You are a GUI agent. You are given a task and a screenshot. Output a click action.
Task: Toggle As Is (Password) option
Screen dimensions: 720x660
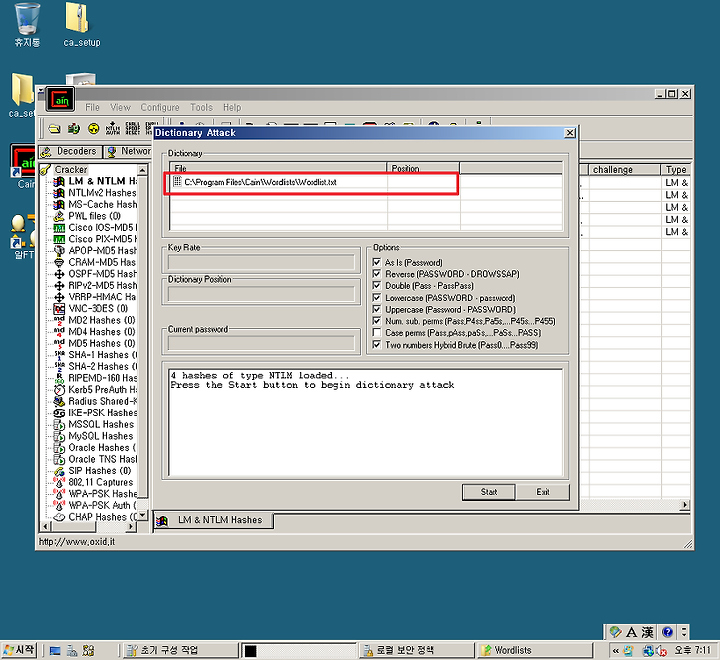tap(377, 262)
